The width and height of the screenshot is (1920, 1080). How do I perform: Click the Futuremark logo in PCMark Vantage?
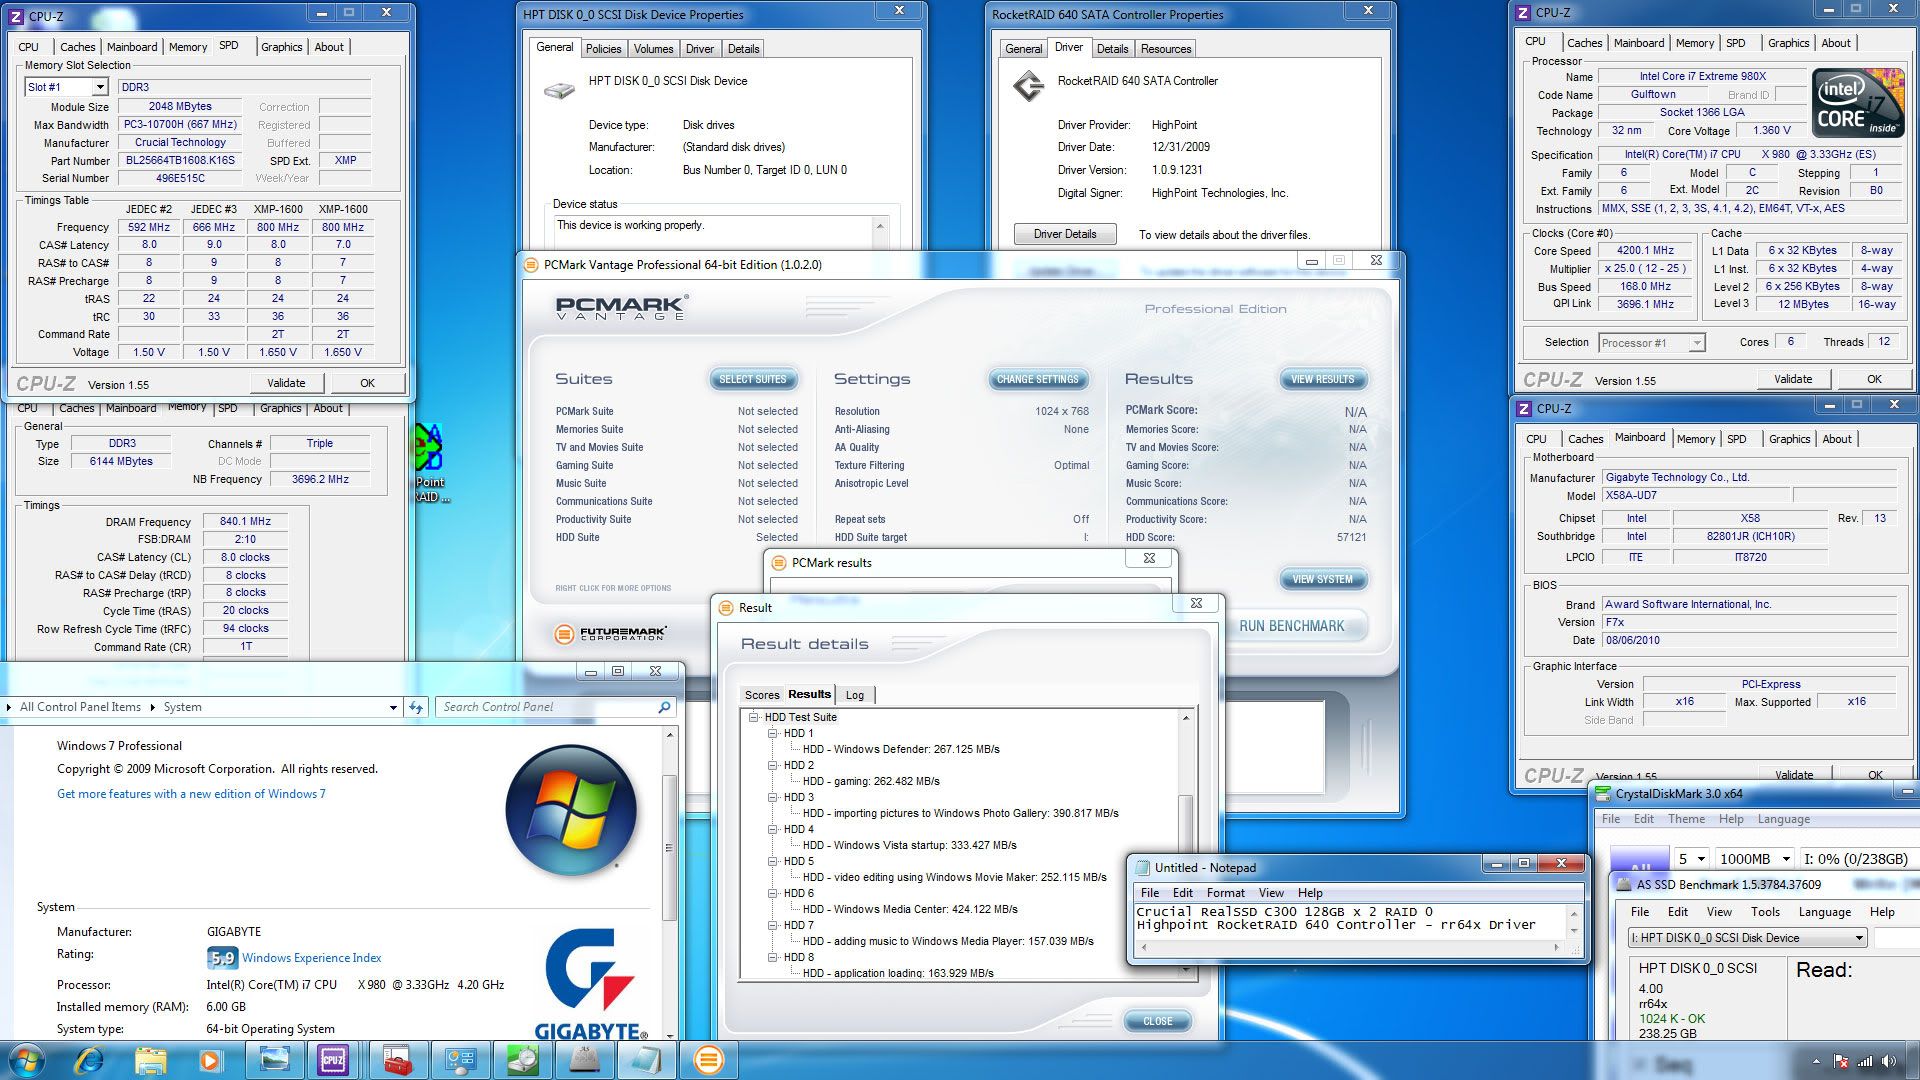pos(610,633)
